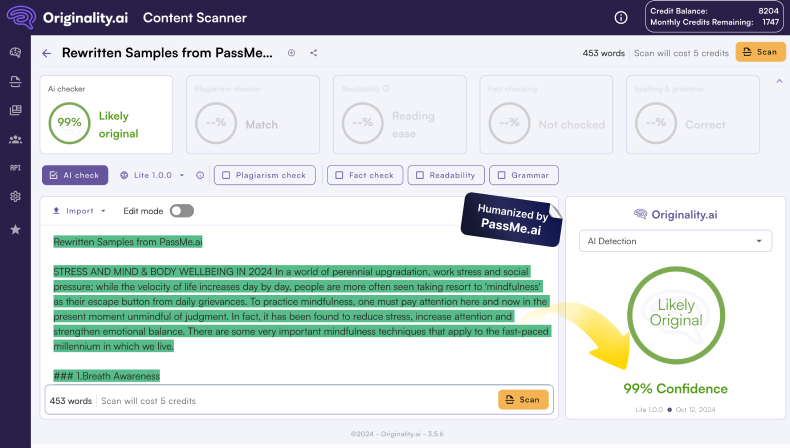Open the settings gear in sidebar
The height and width of the screenshot is (448, 790).
click(x=16, y=197)
